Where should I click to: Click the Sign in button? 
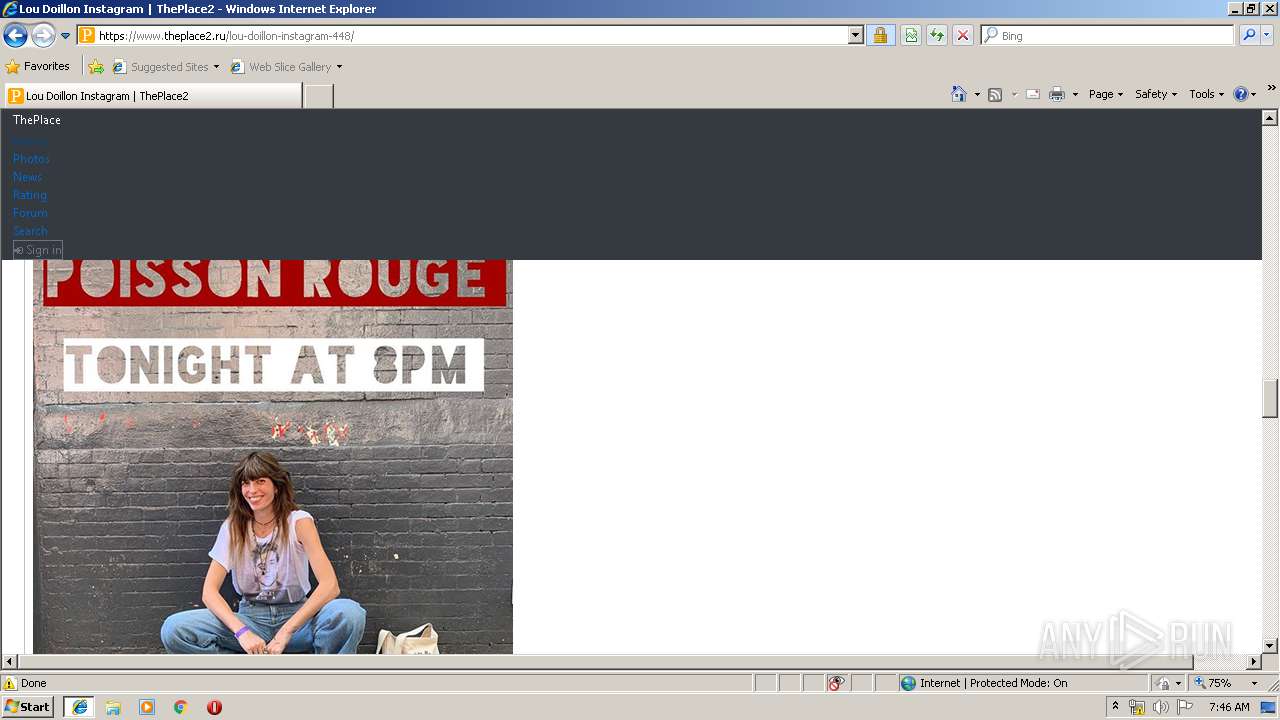[38, 250]
